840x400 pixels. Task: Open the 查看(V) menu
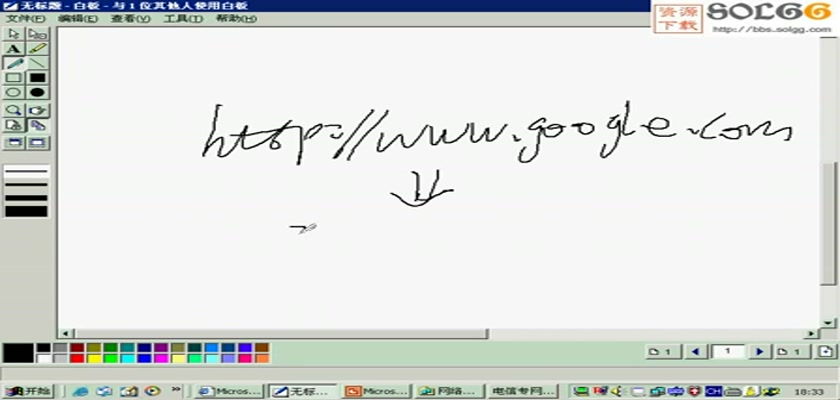(130, 19)
